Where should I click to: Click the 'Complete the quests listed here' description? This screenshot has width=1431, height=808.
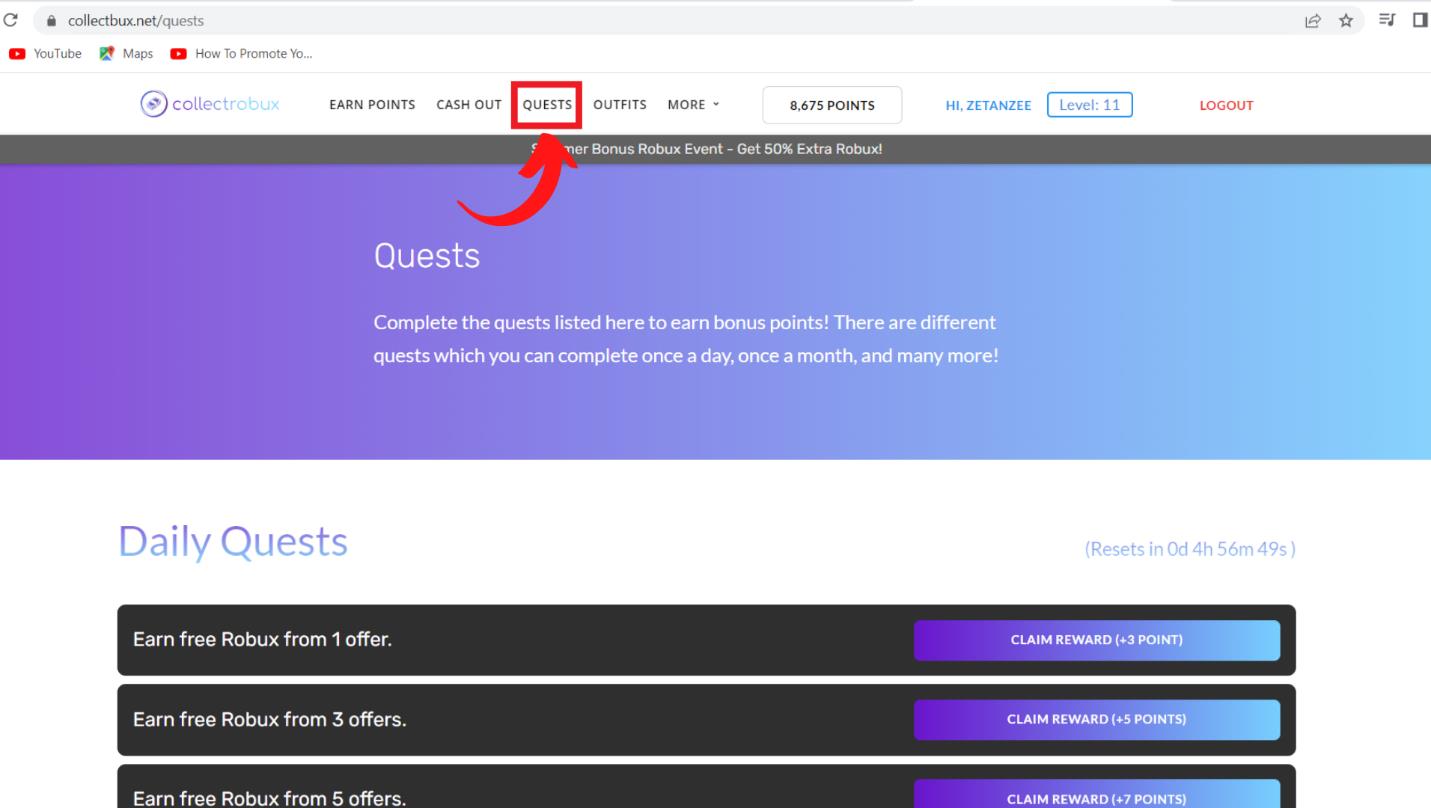pos(686,339)
